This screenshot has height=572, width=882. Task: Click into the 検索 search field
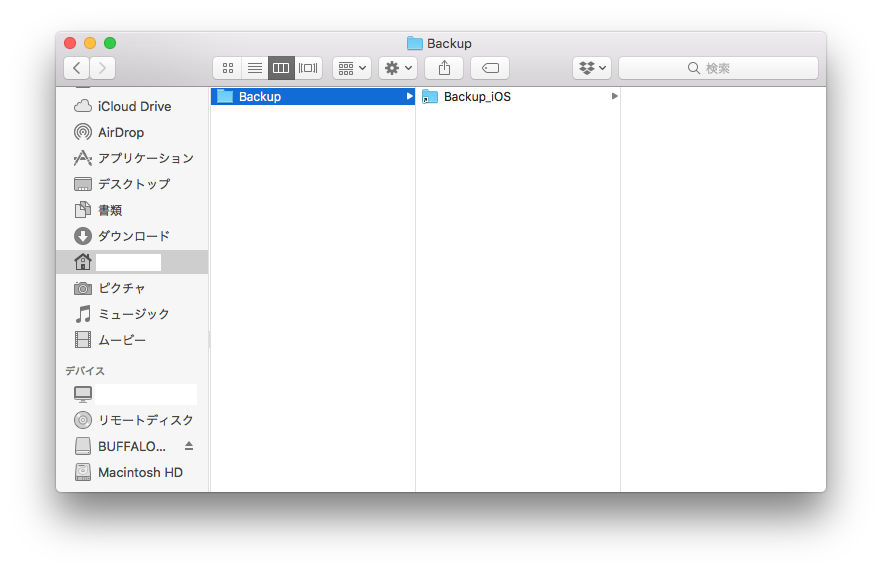click(x=718, y=68)
